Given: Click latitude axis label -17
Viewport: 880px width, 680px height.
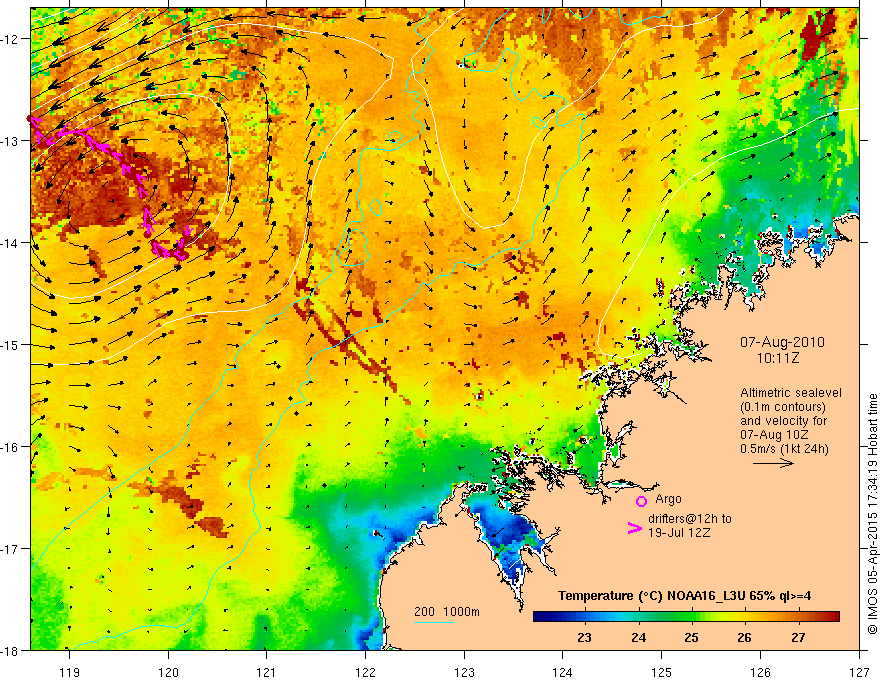Looking at the screenshot, I should (x=11, y=548).
